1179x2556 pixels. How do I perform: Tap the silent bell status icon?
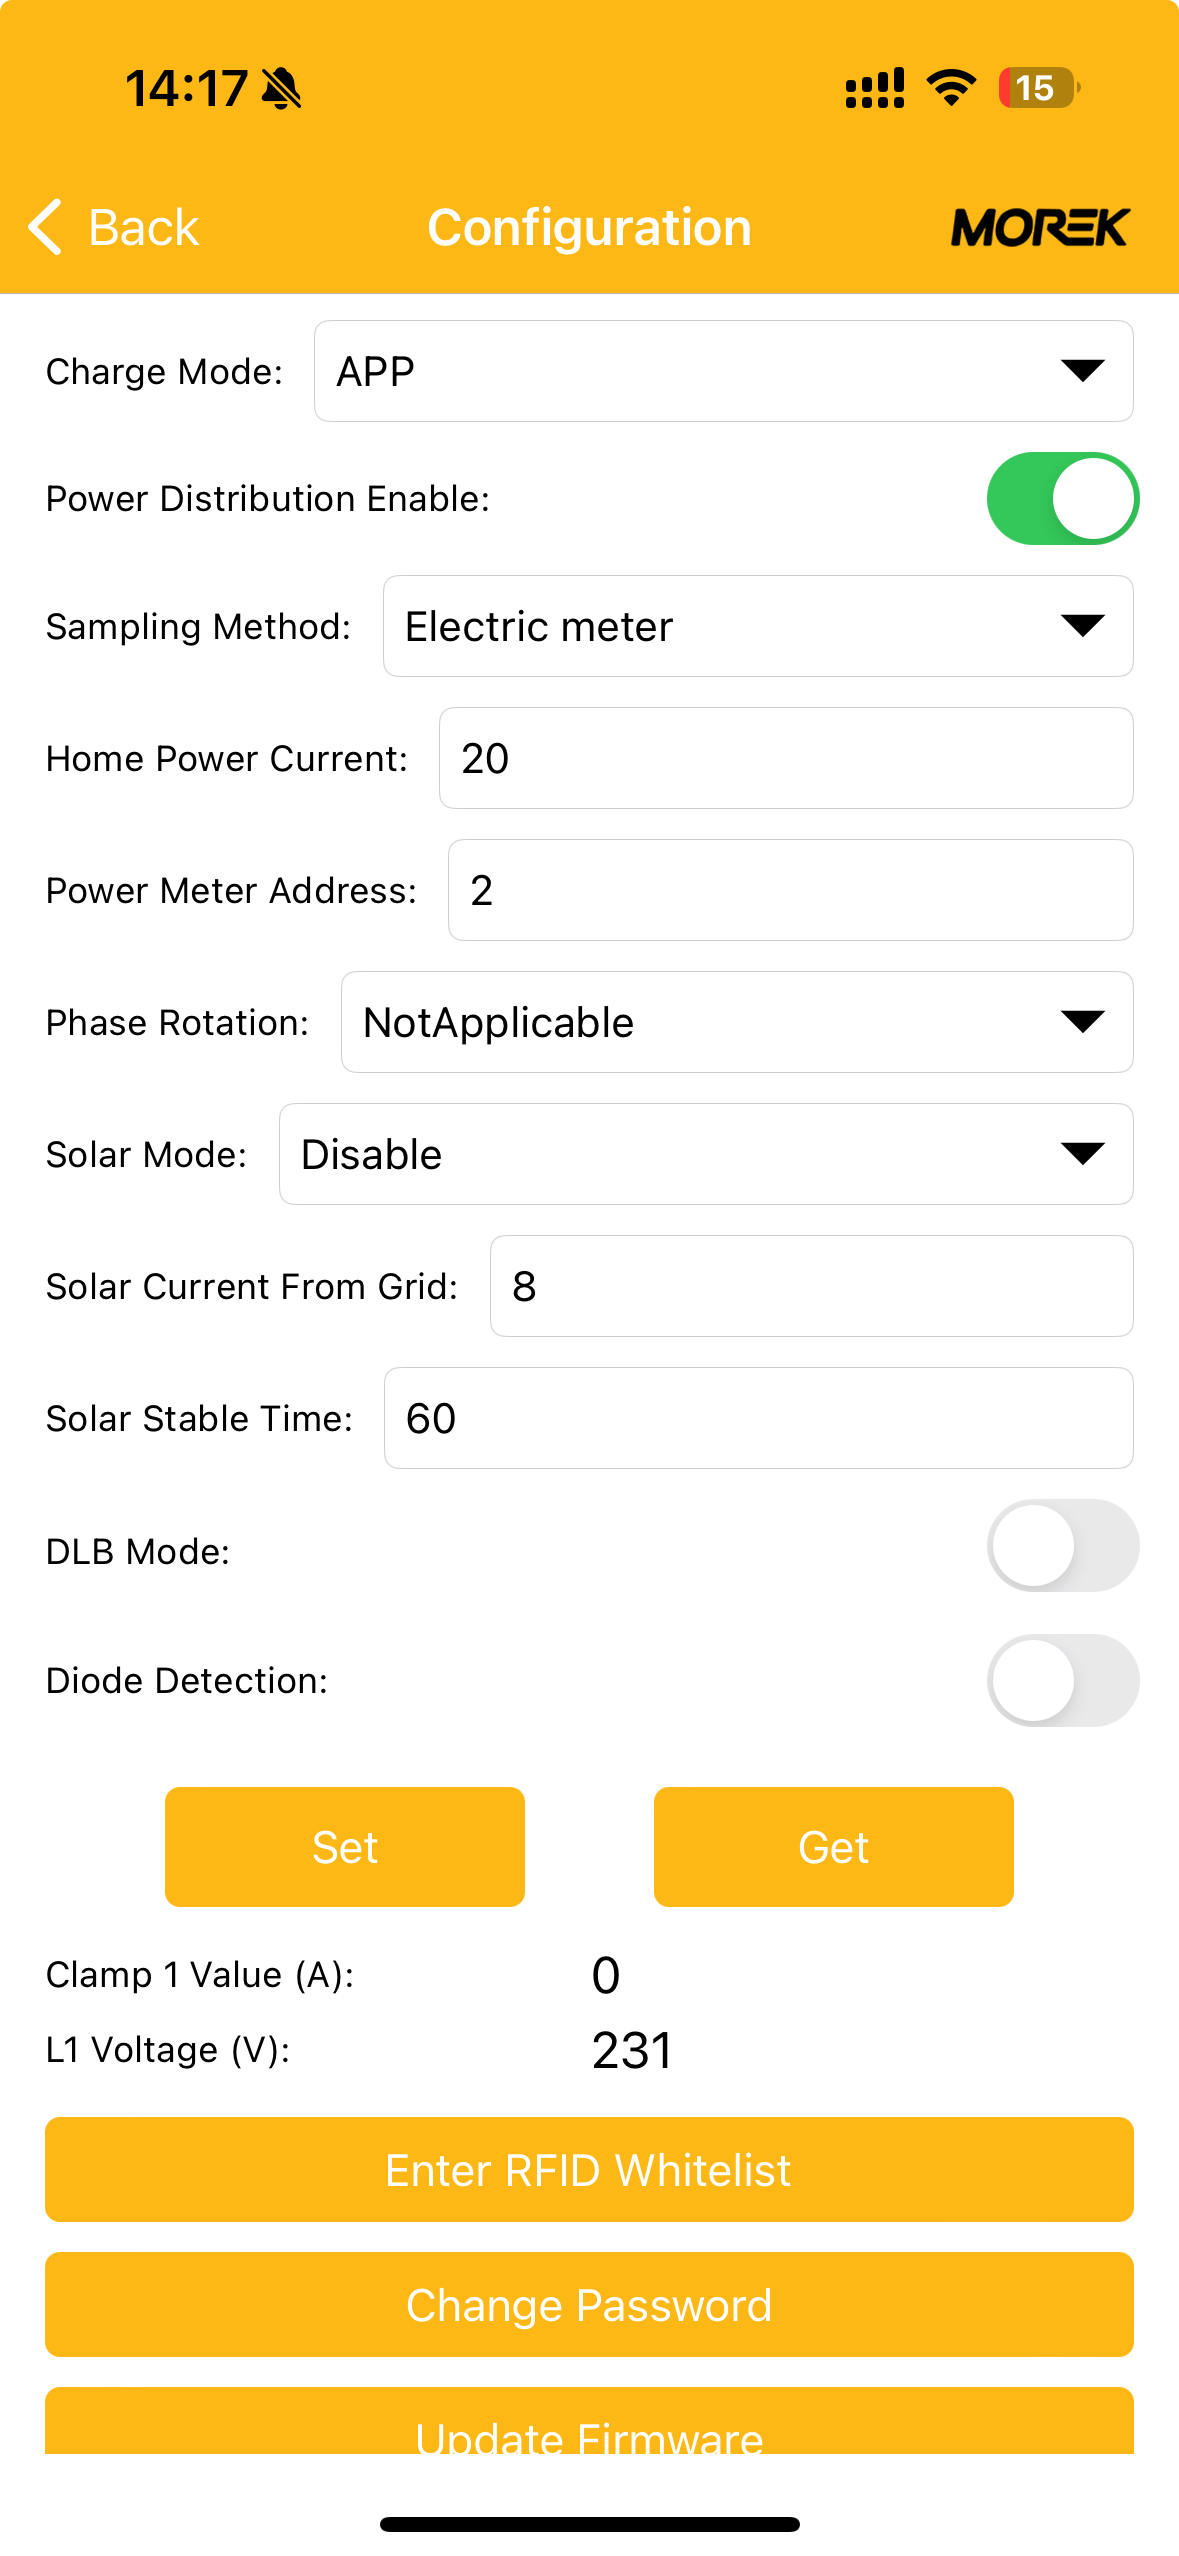pos(281,89)
